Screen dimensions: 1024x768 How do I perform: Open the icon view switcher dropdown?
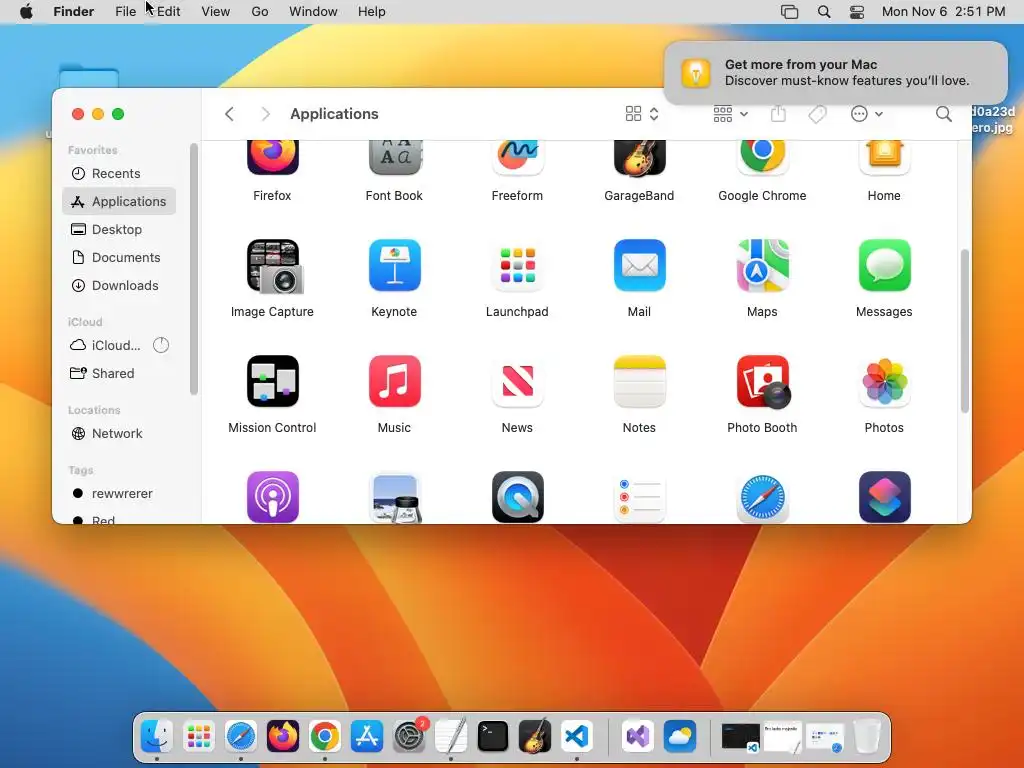click(x=642, y=114)
